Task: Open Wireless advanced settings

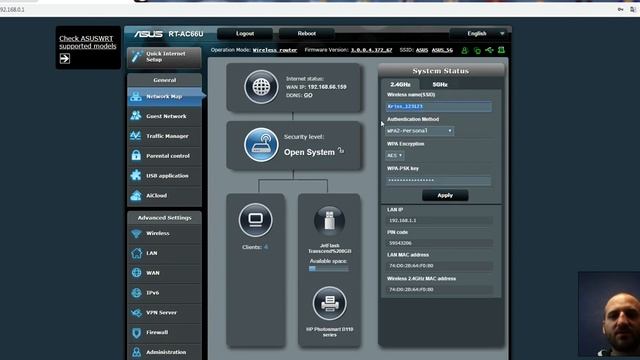Action: pyautogui.click(x=164, y=233)
